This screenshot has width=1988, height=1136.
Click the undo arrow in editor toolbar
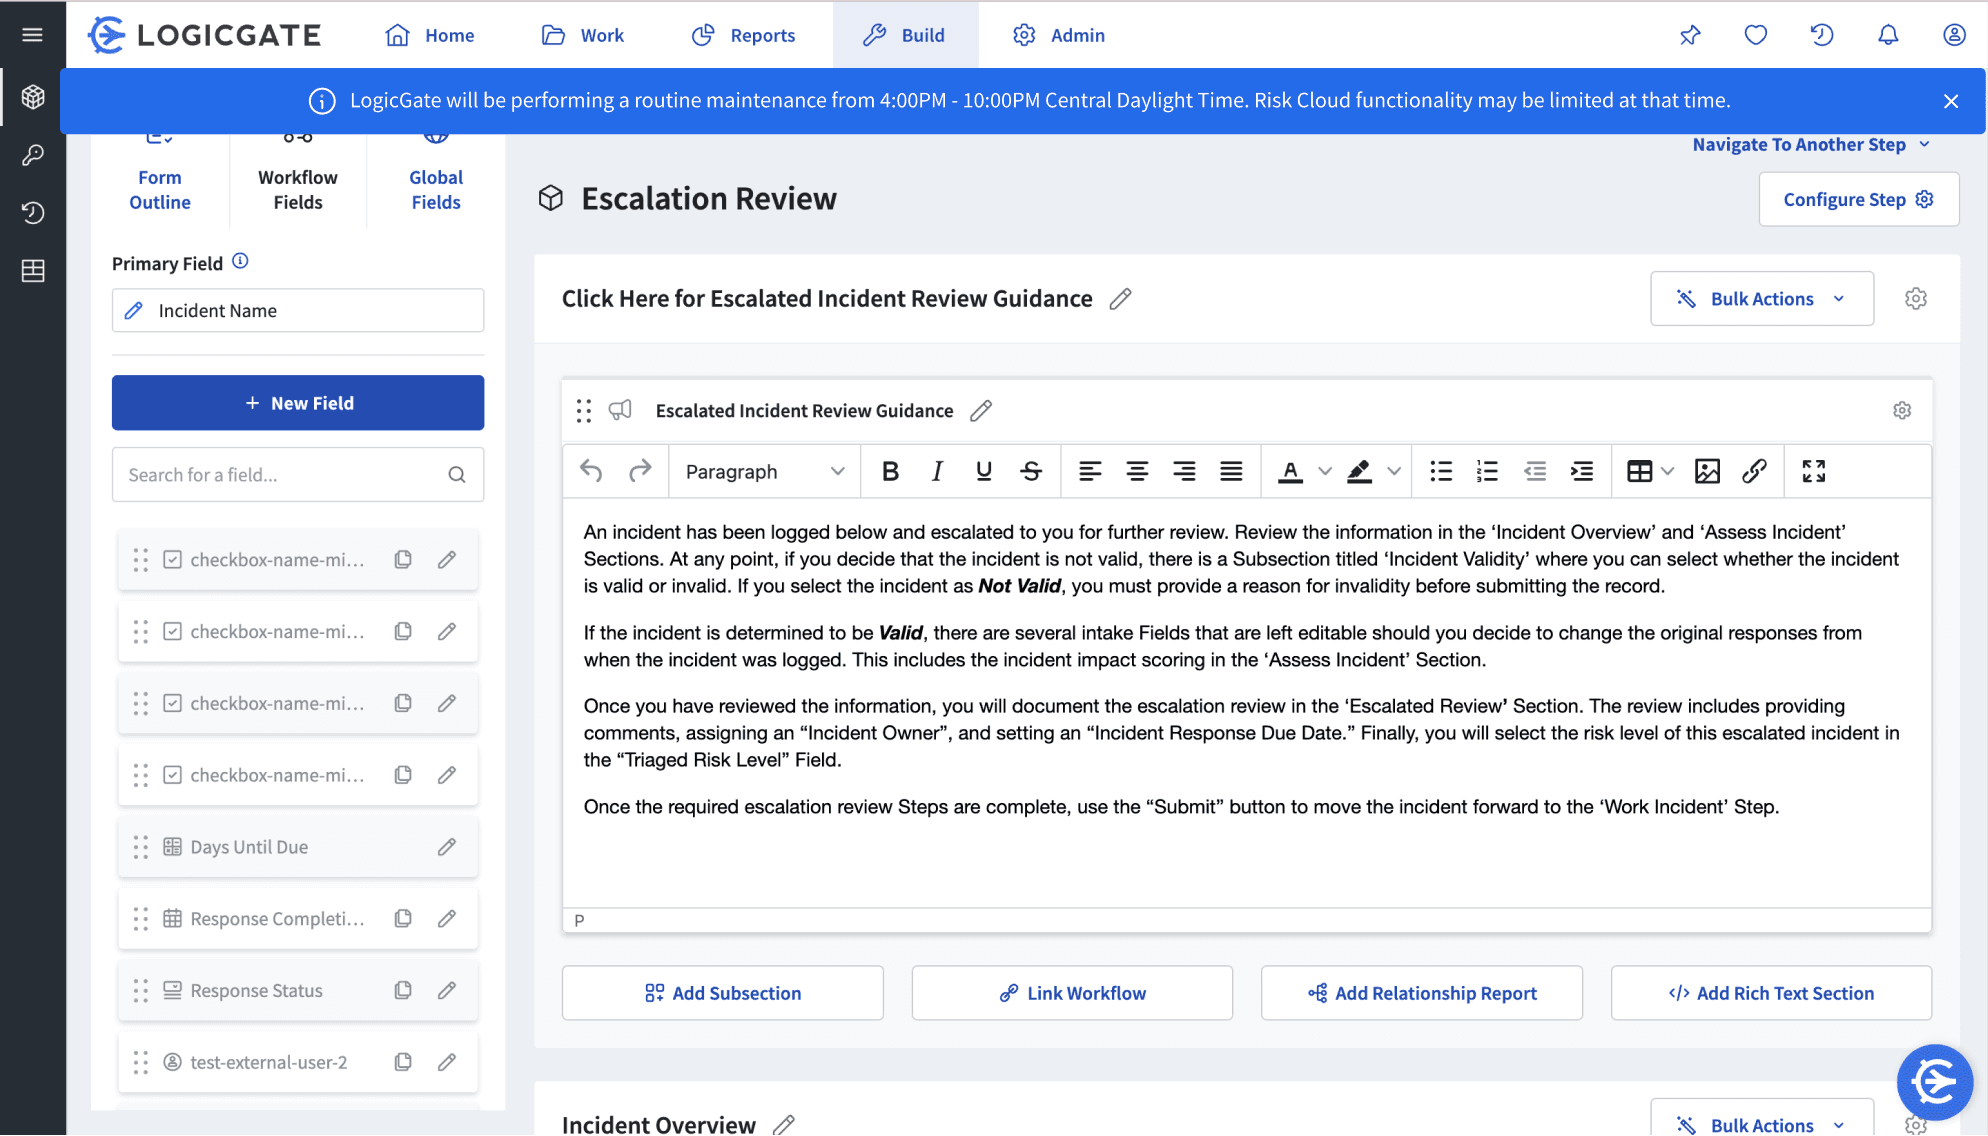coord(591,471)
